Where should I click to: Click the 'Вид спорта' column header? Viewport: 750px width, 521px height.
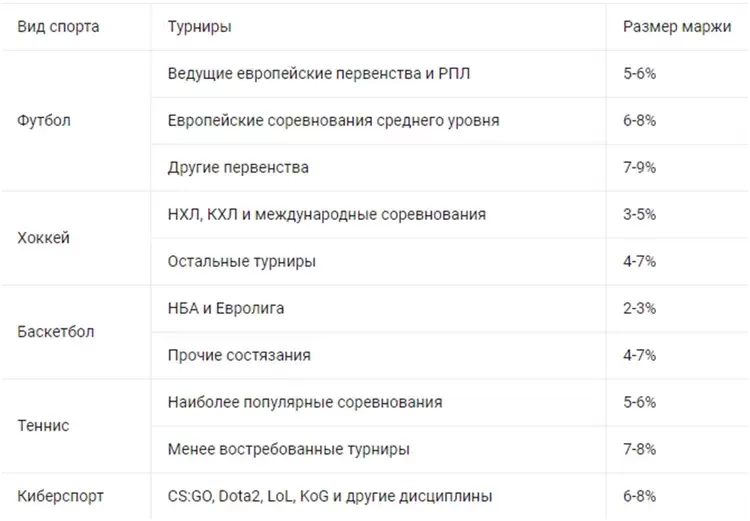point(58,26)
